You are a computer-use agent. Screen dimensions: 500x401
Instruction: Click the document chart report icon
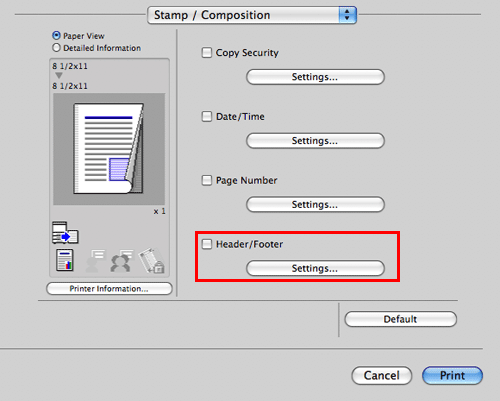[x=65, y=260]
